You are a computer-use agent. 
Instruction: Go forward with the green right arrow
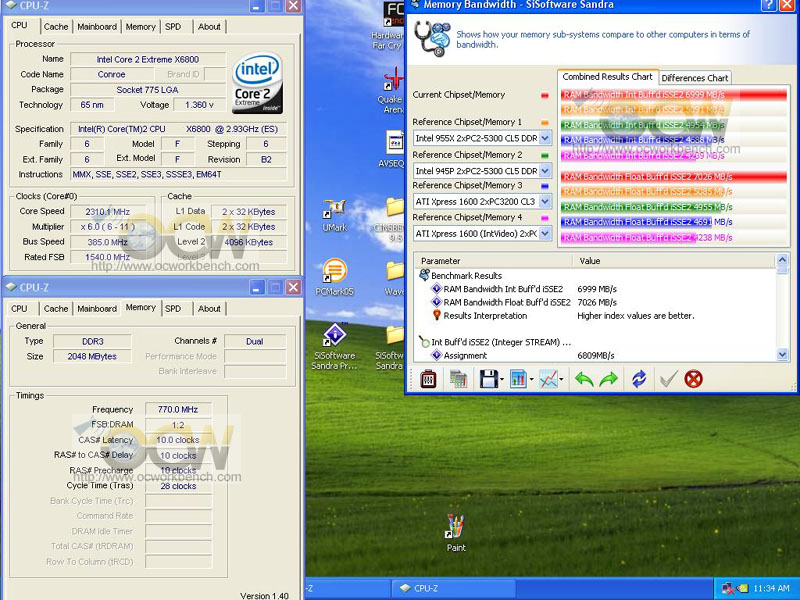[x=608, y=379]
